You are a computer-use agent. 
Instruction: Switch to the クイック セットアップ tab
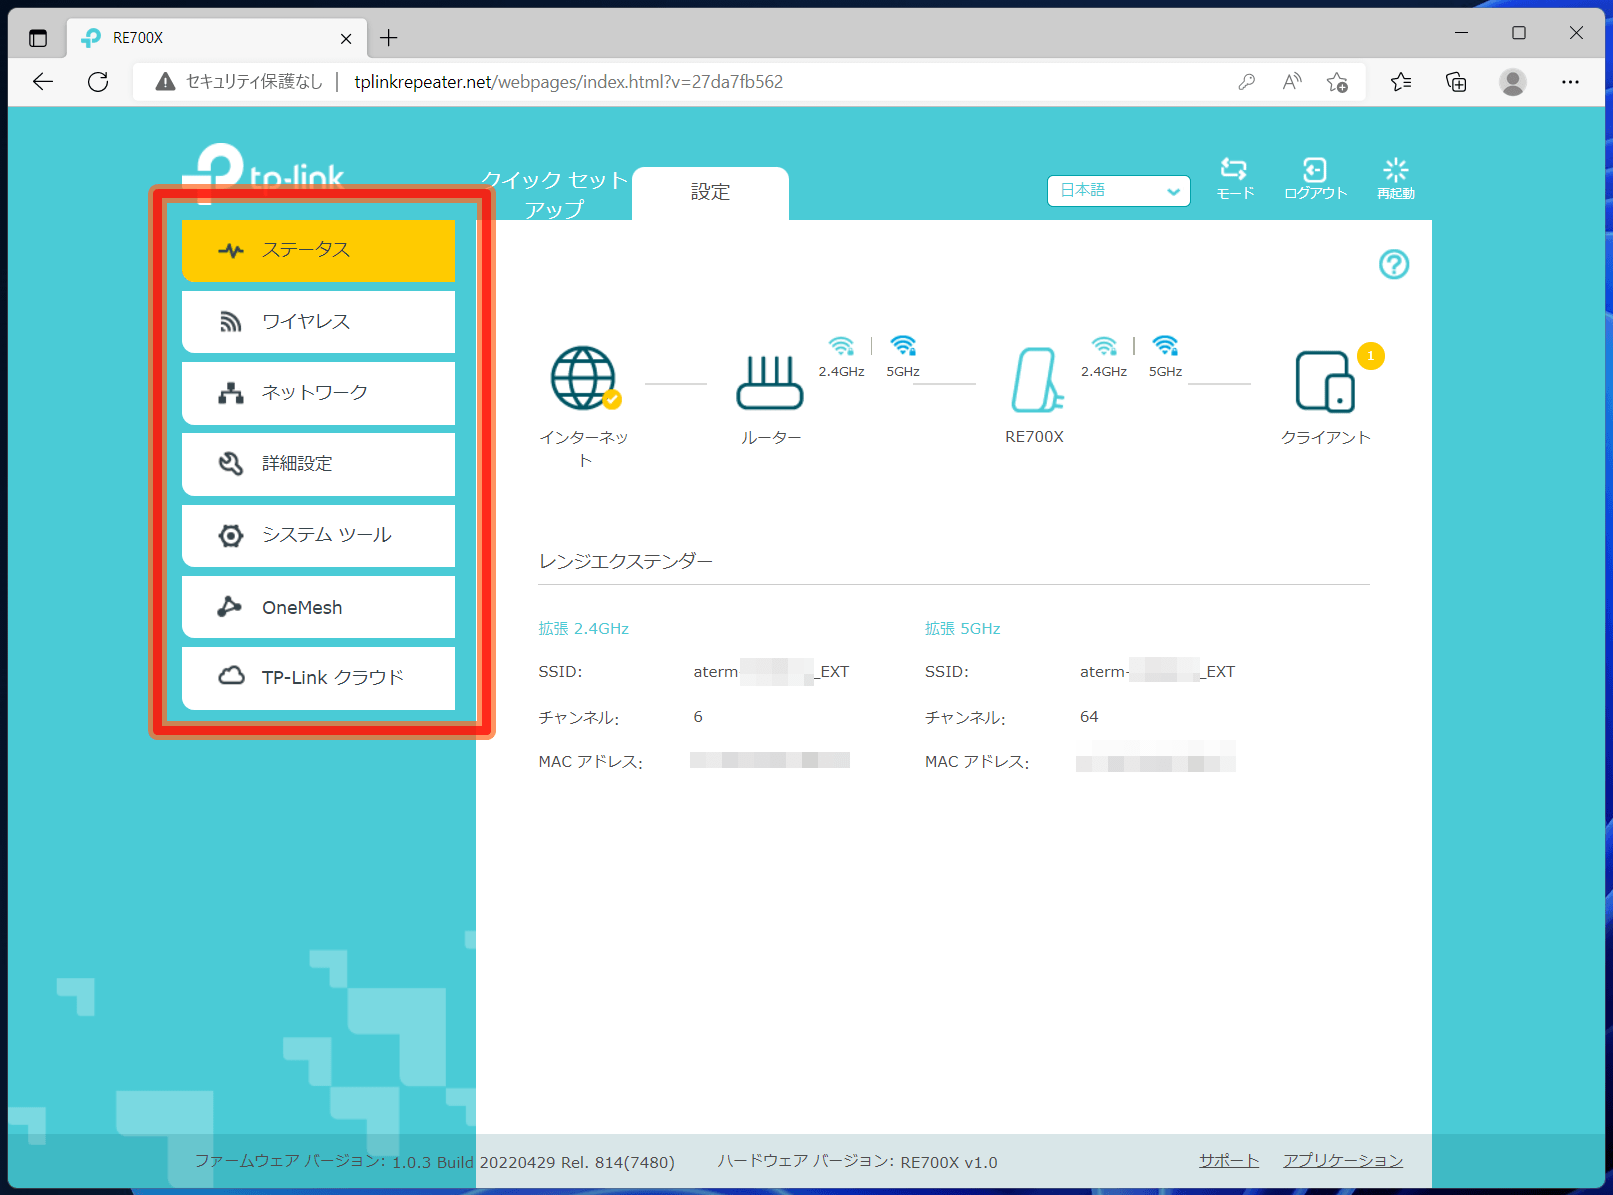[554, 194]
